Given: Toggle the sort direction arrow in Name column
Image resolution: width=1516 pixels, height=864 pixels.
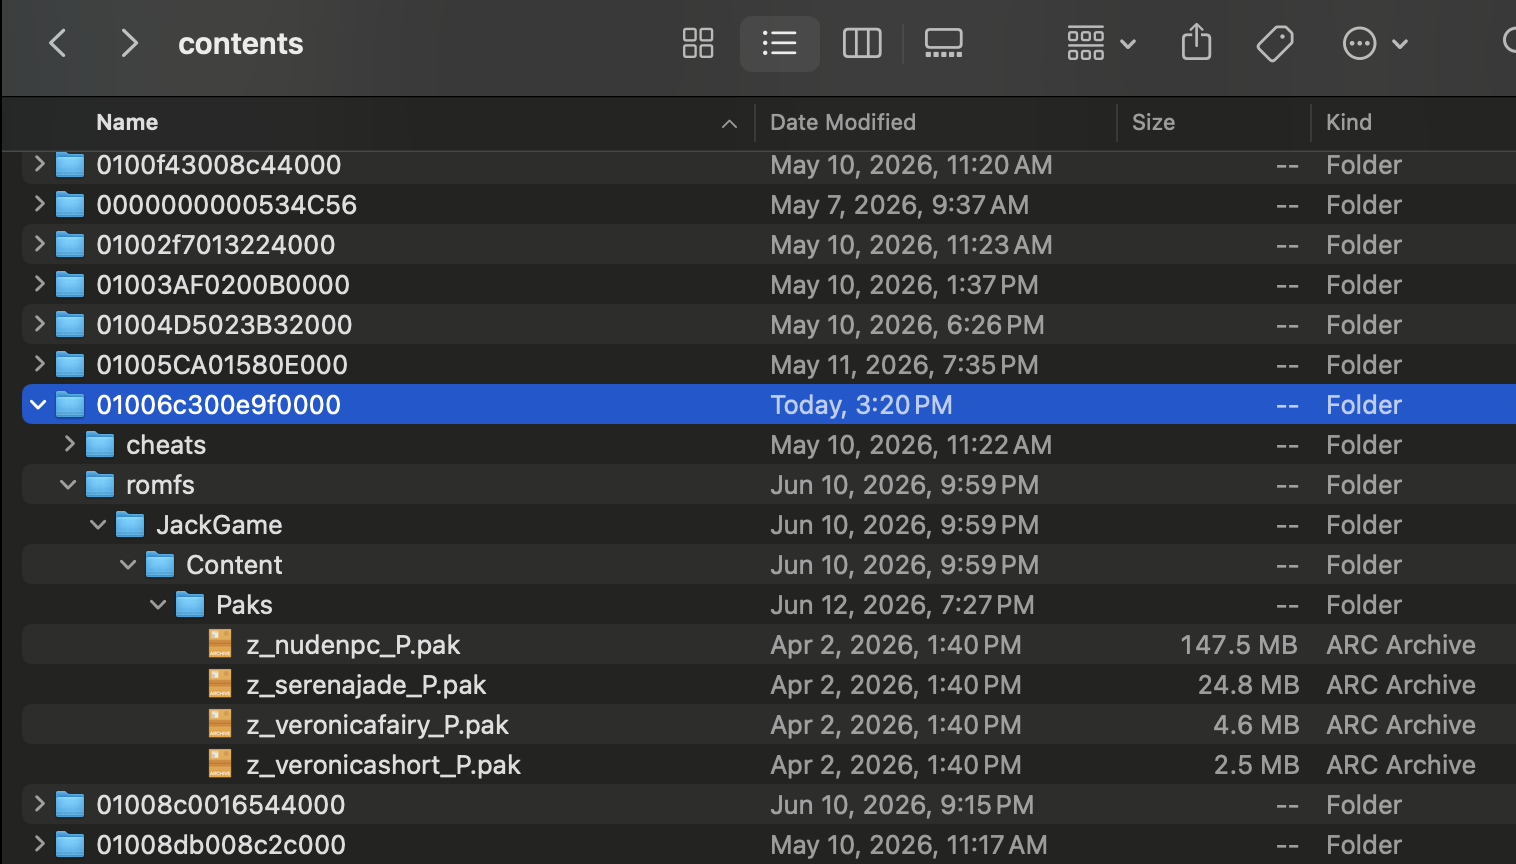Looking at the screenshot, I should [729, 123].
